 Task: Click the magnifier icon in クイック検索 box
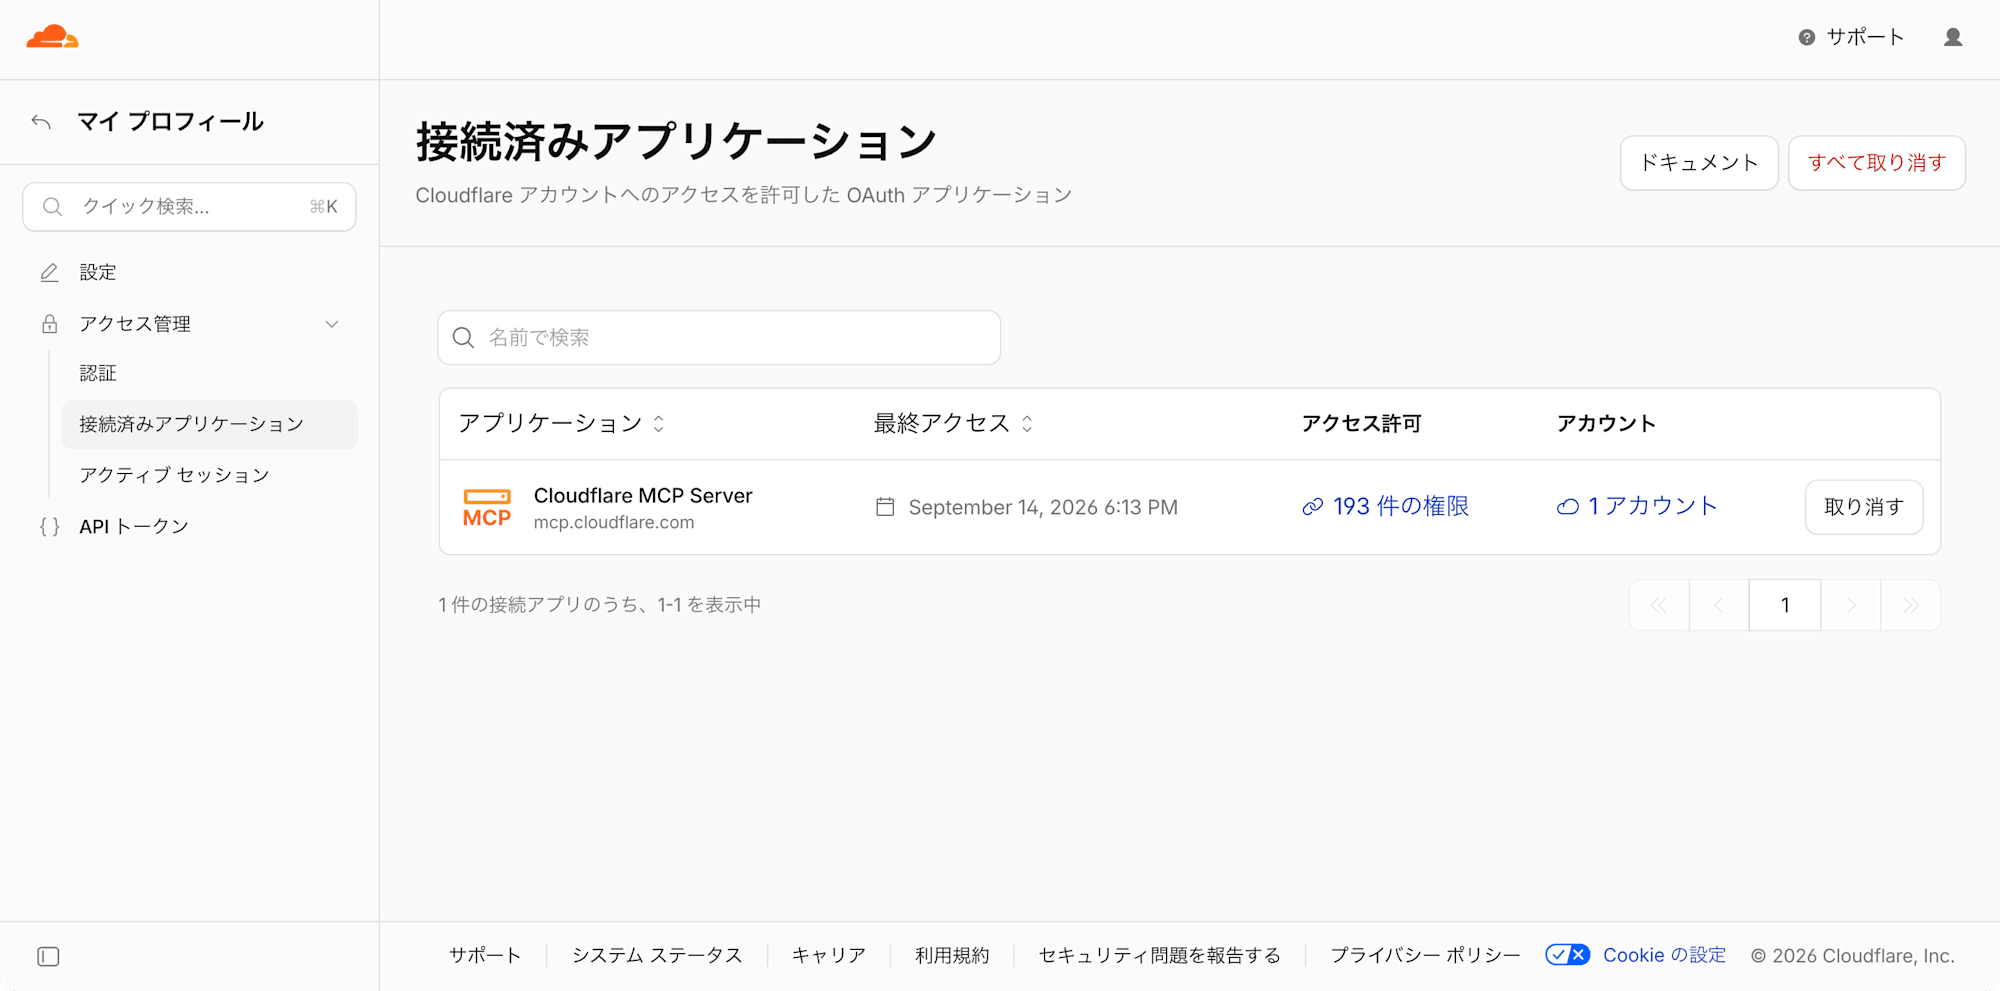(x=53, y=207)
